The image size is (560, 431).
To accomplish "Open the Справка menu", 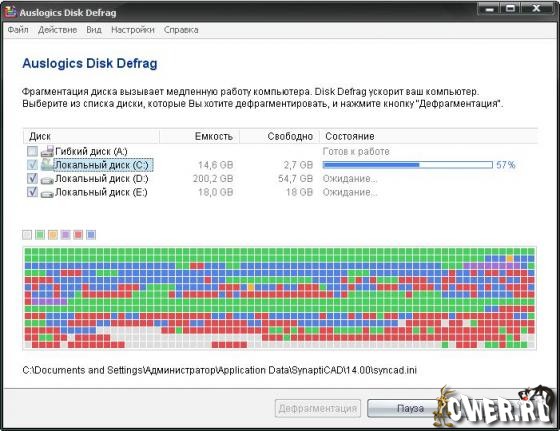I will click(x=181, y=30).
